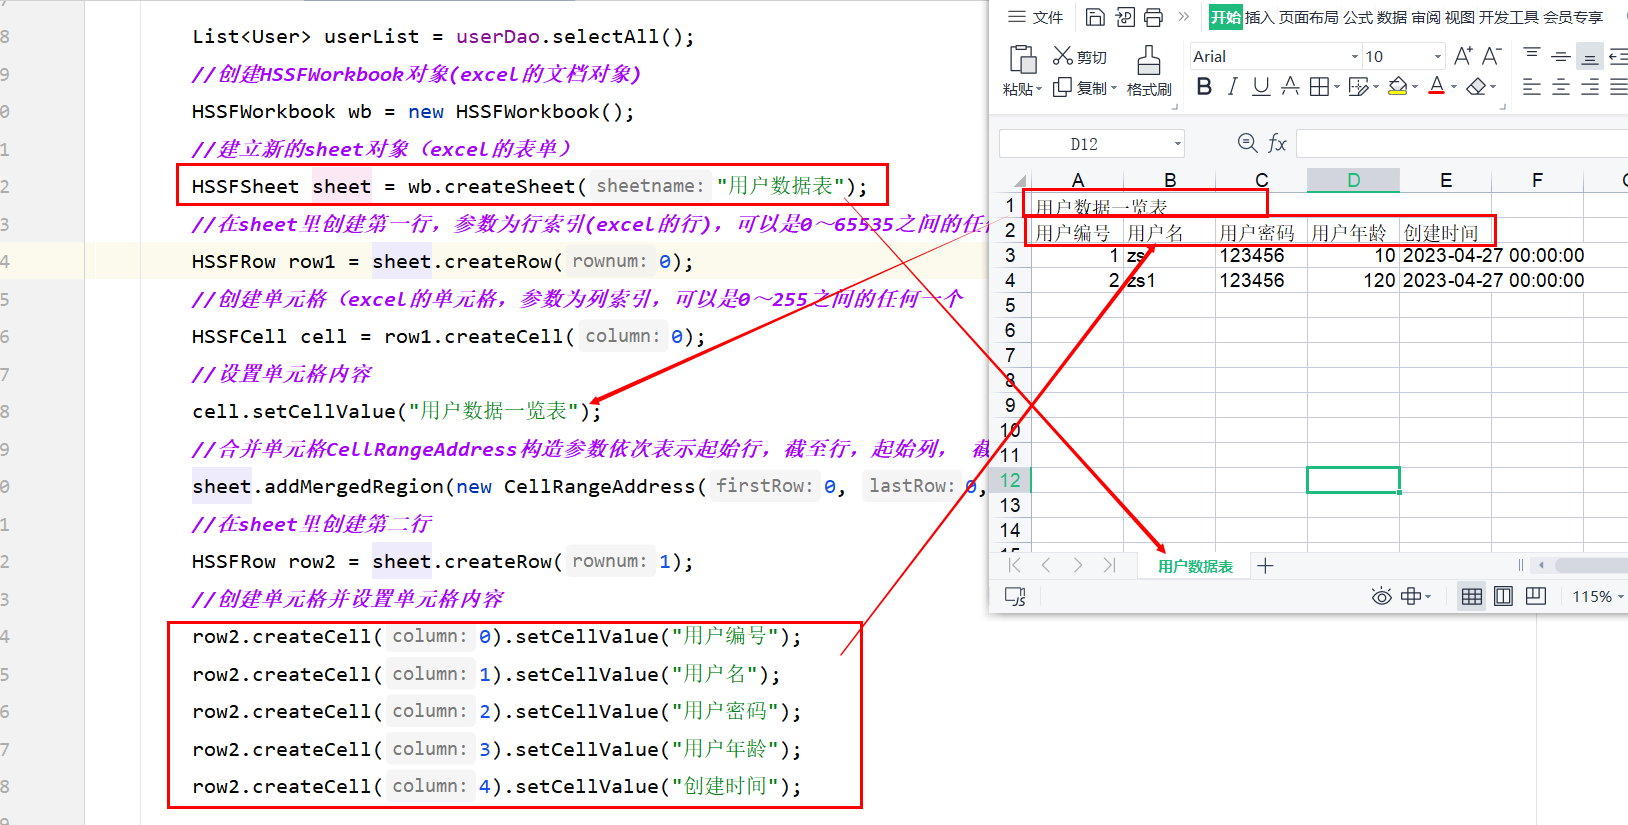This screenshot has height=825, width=1628.
Task: Decrease font size with A- icon
Action: tap(1491, 56)
